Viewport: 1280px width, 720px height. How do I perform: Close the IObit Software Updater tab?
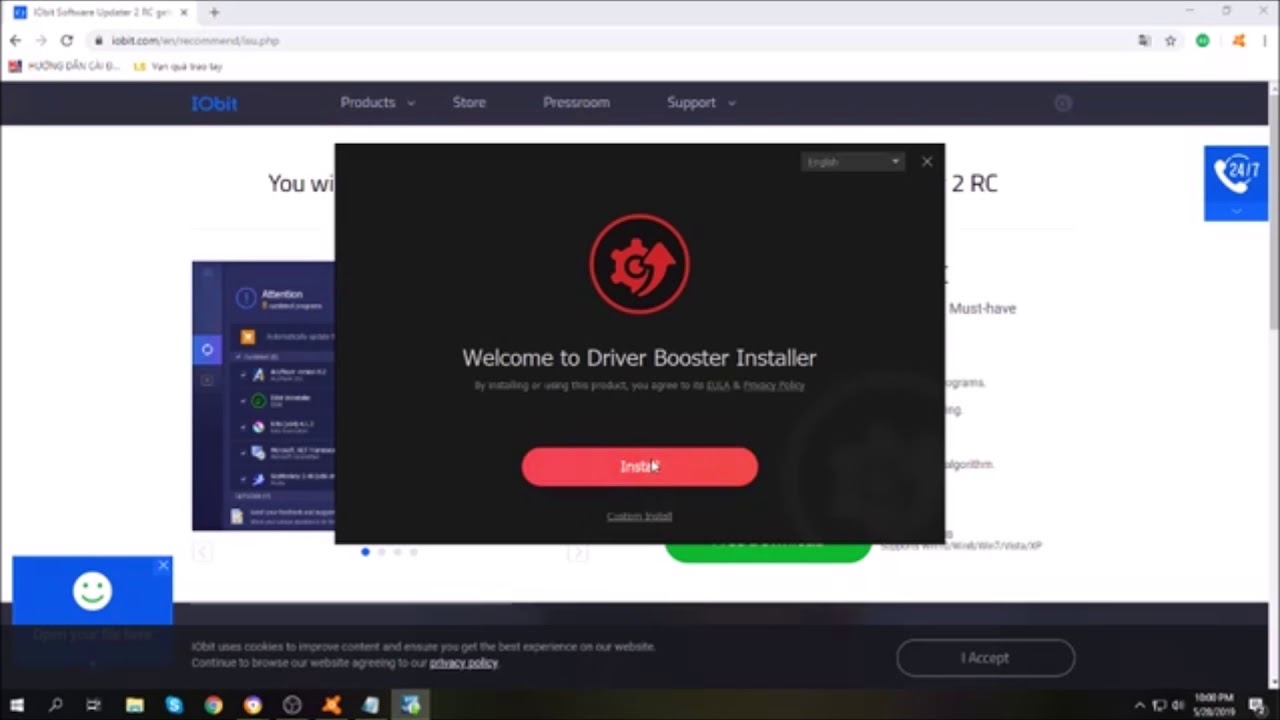(184, 13)
